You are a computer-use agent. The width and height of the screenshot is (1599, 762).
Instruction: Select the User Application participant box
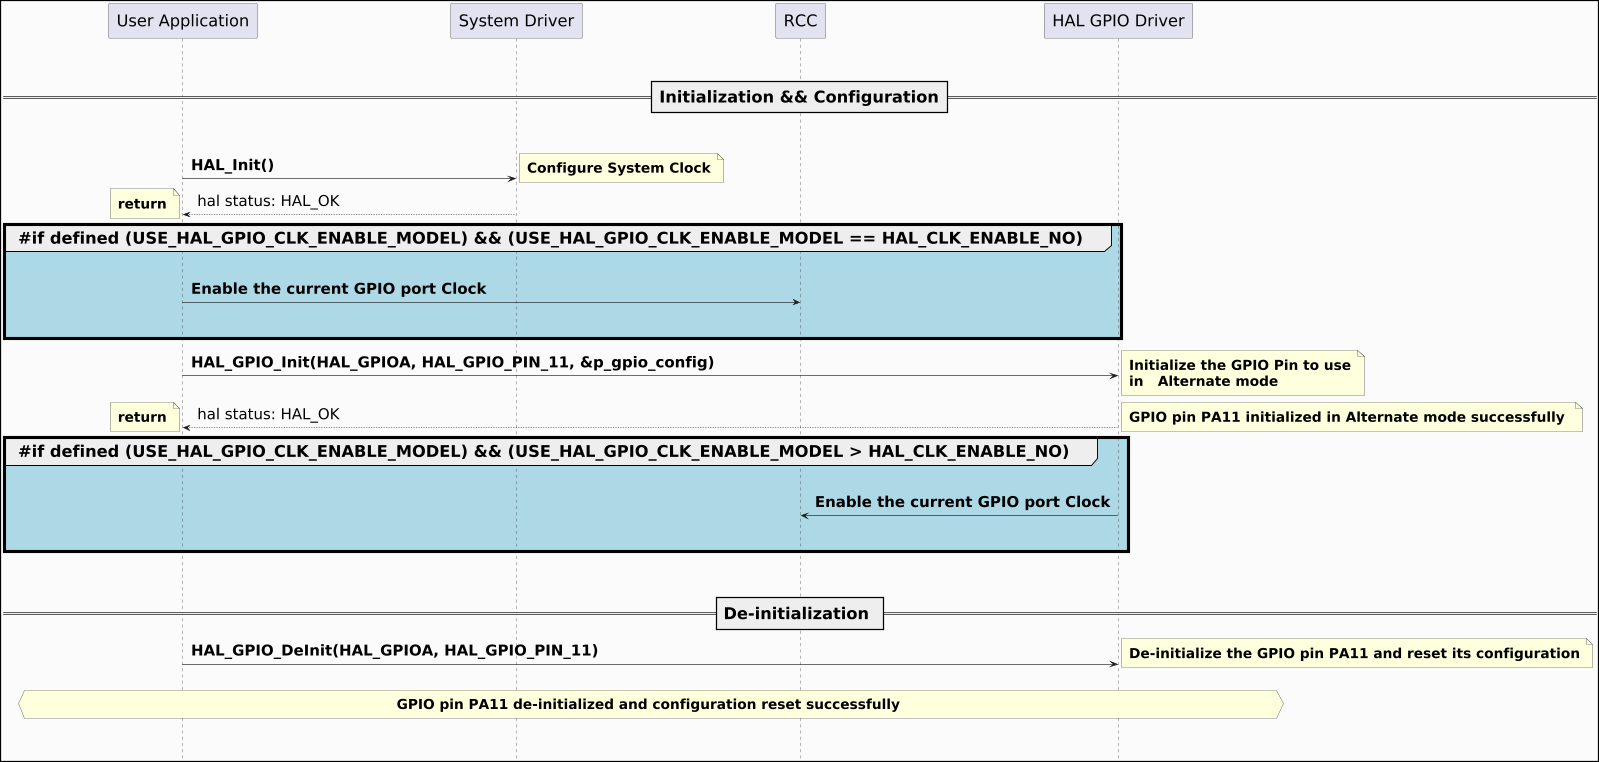tap(183, 21)
